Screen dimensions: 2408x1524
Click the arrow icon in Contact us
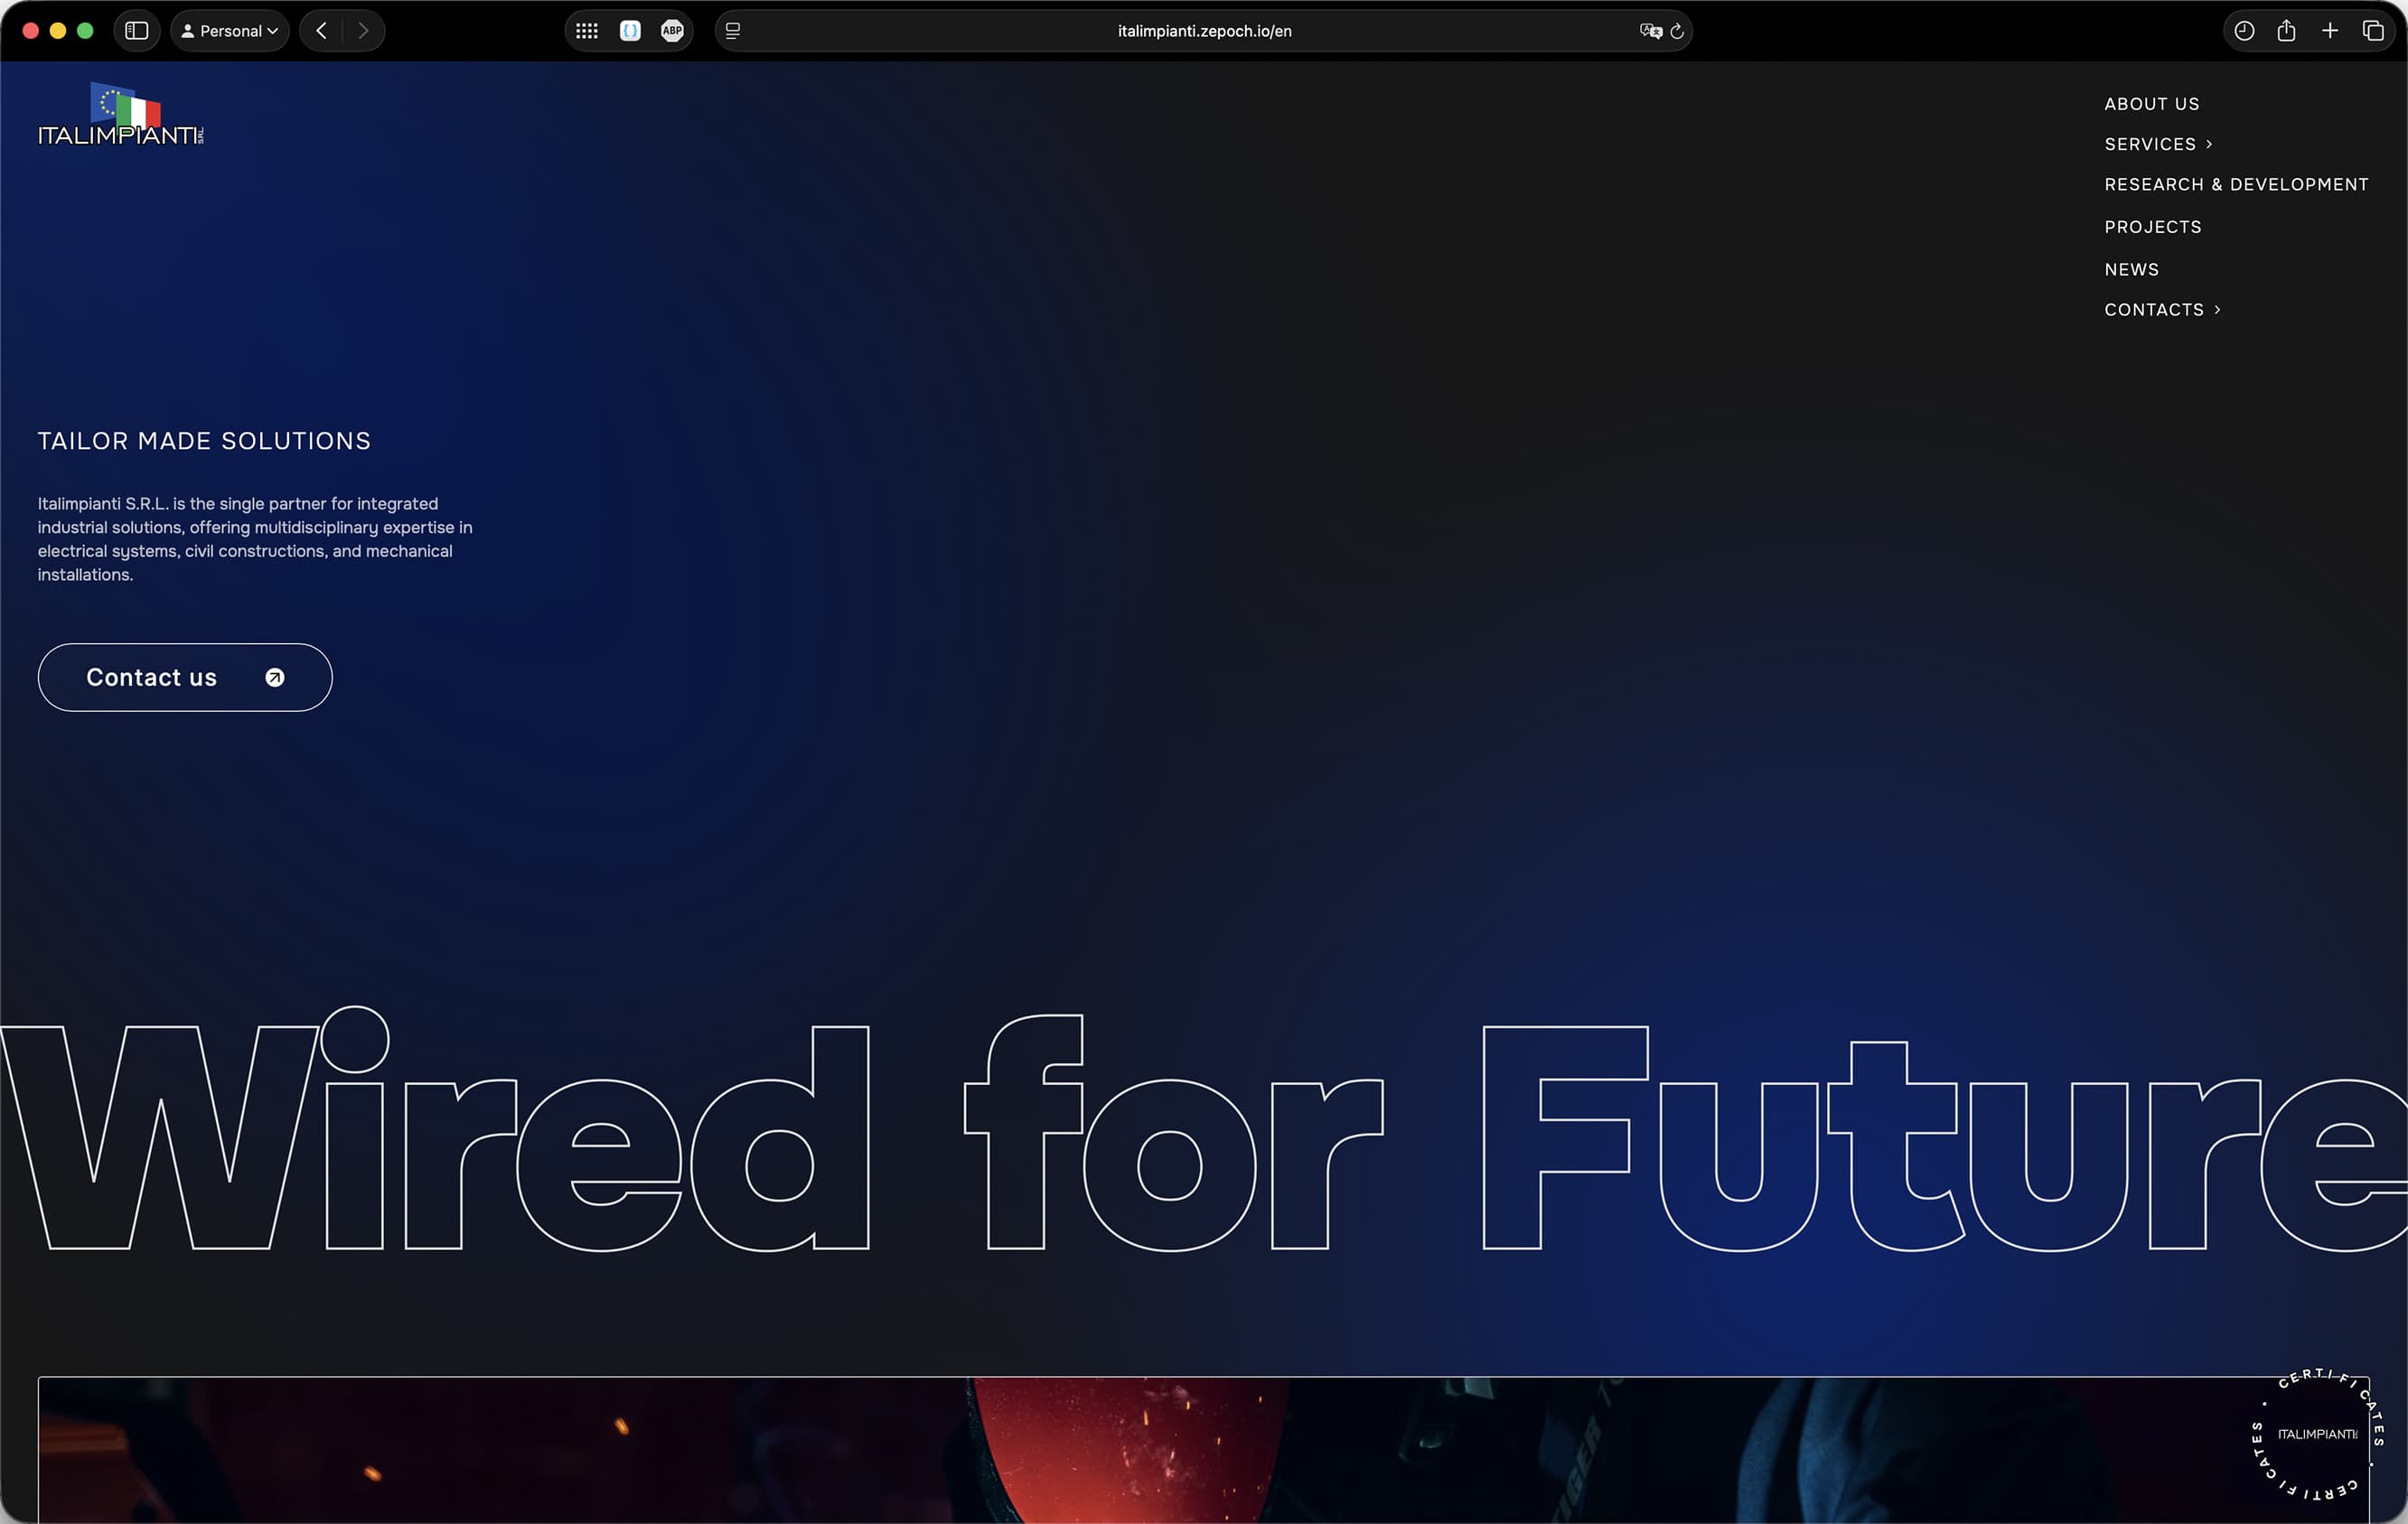pos(275,678)
